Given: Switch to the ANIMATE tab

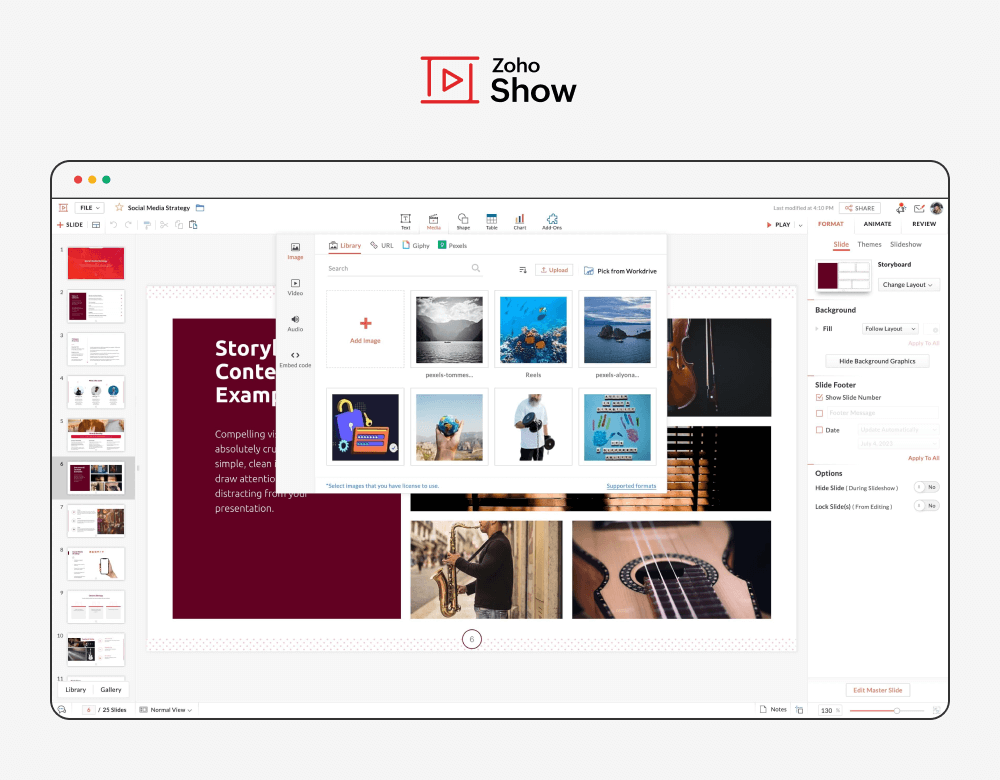Looking at the screenshot, I should [x=877, y=224].
